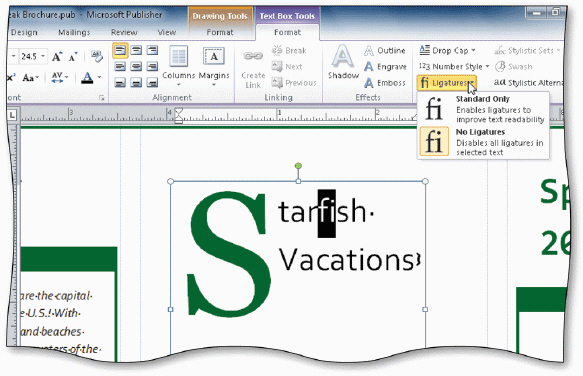Click the Shrink Font icon
Image resolution: width=583 pixels, height=376 pixels.
(x=73, y=57)
